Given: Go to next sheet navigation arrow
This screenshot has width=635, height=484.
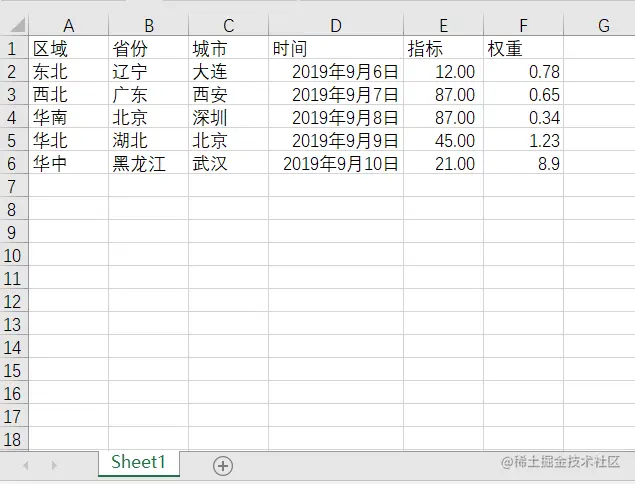Looking at the screenshot, I should (54, 466).
